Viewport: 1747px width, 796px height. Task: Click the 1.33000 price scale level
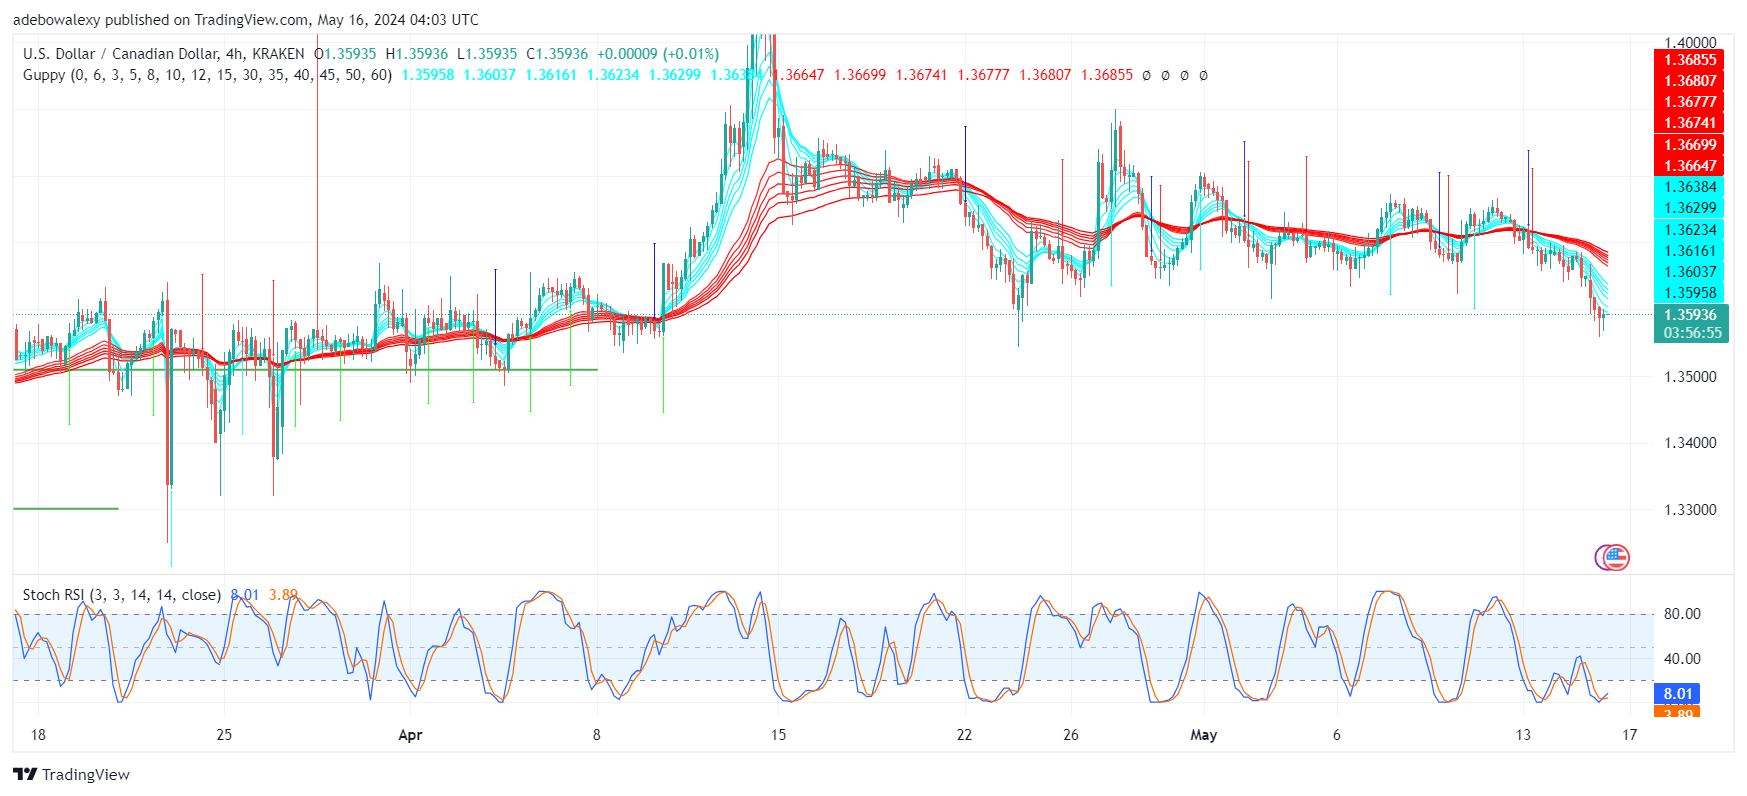[1690, 510]
